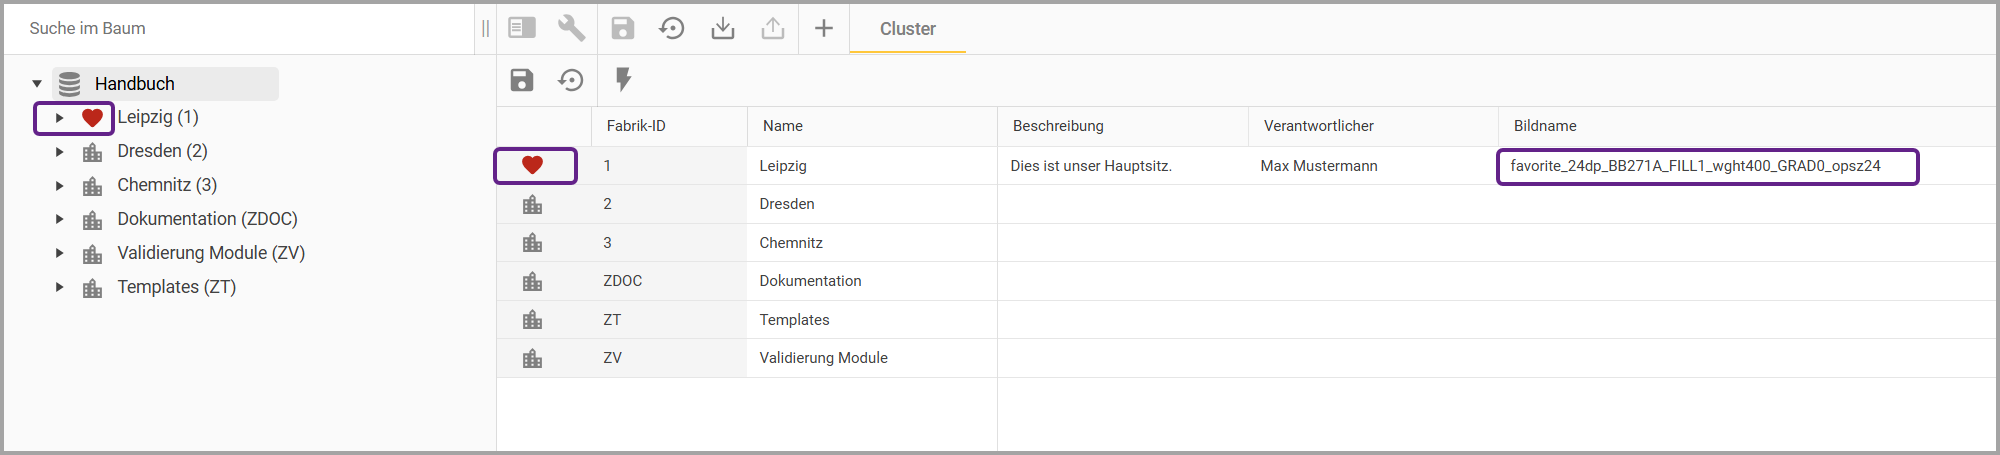Click the top toolbar save icon
The height and width of the screenshot is (455, 2000).
(623, 28)
